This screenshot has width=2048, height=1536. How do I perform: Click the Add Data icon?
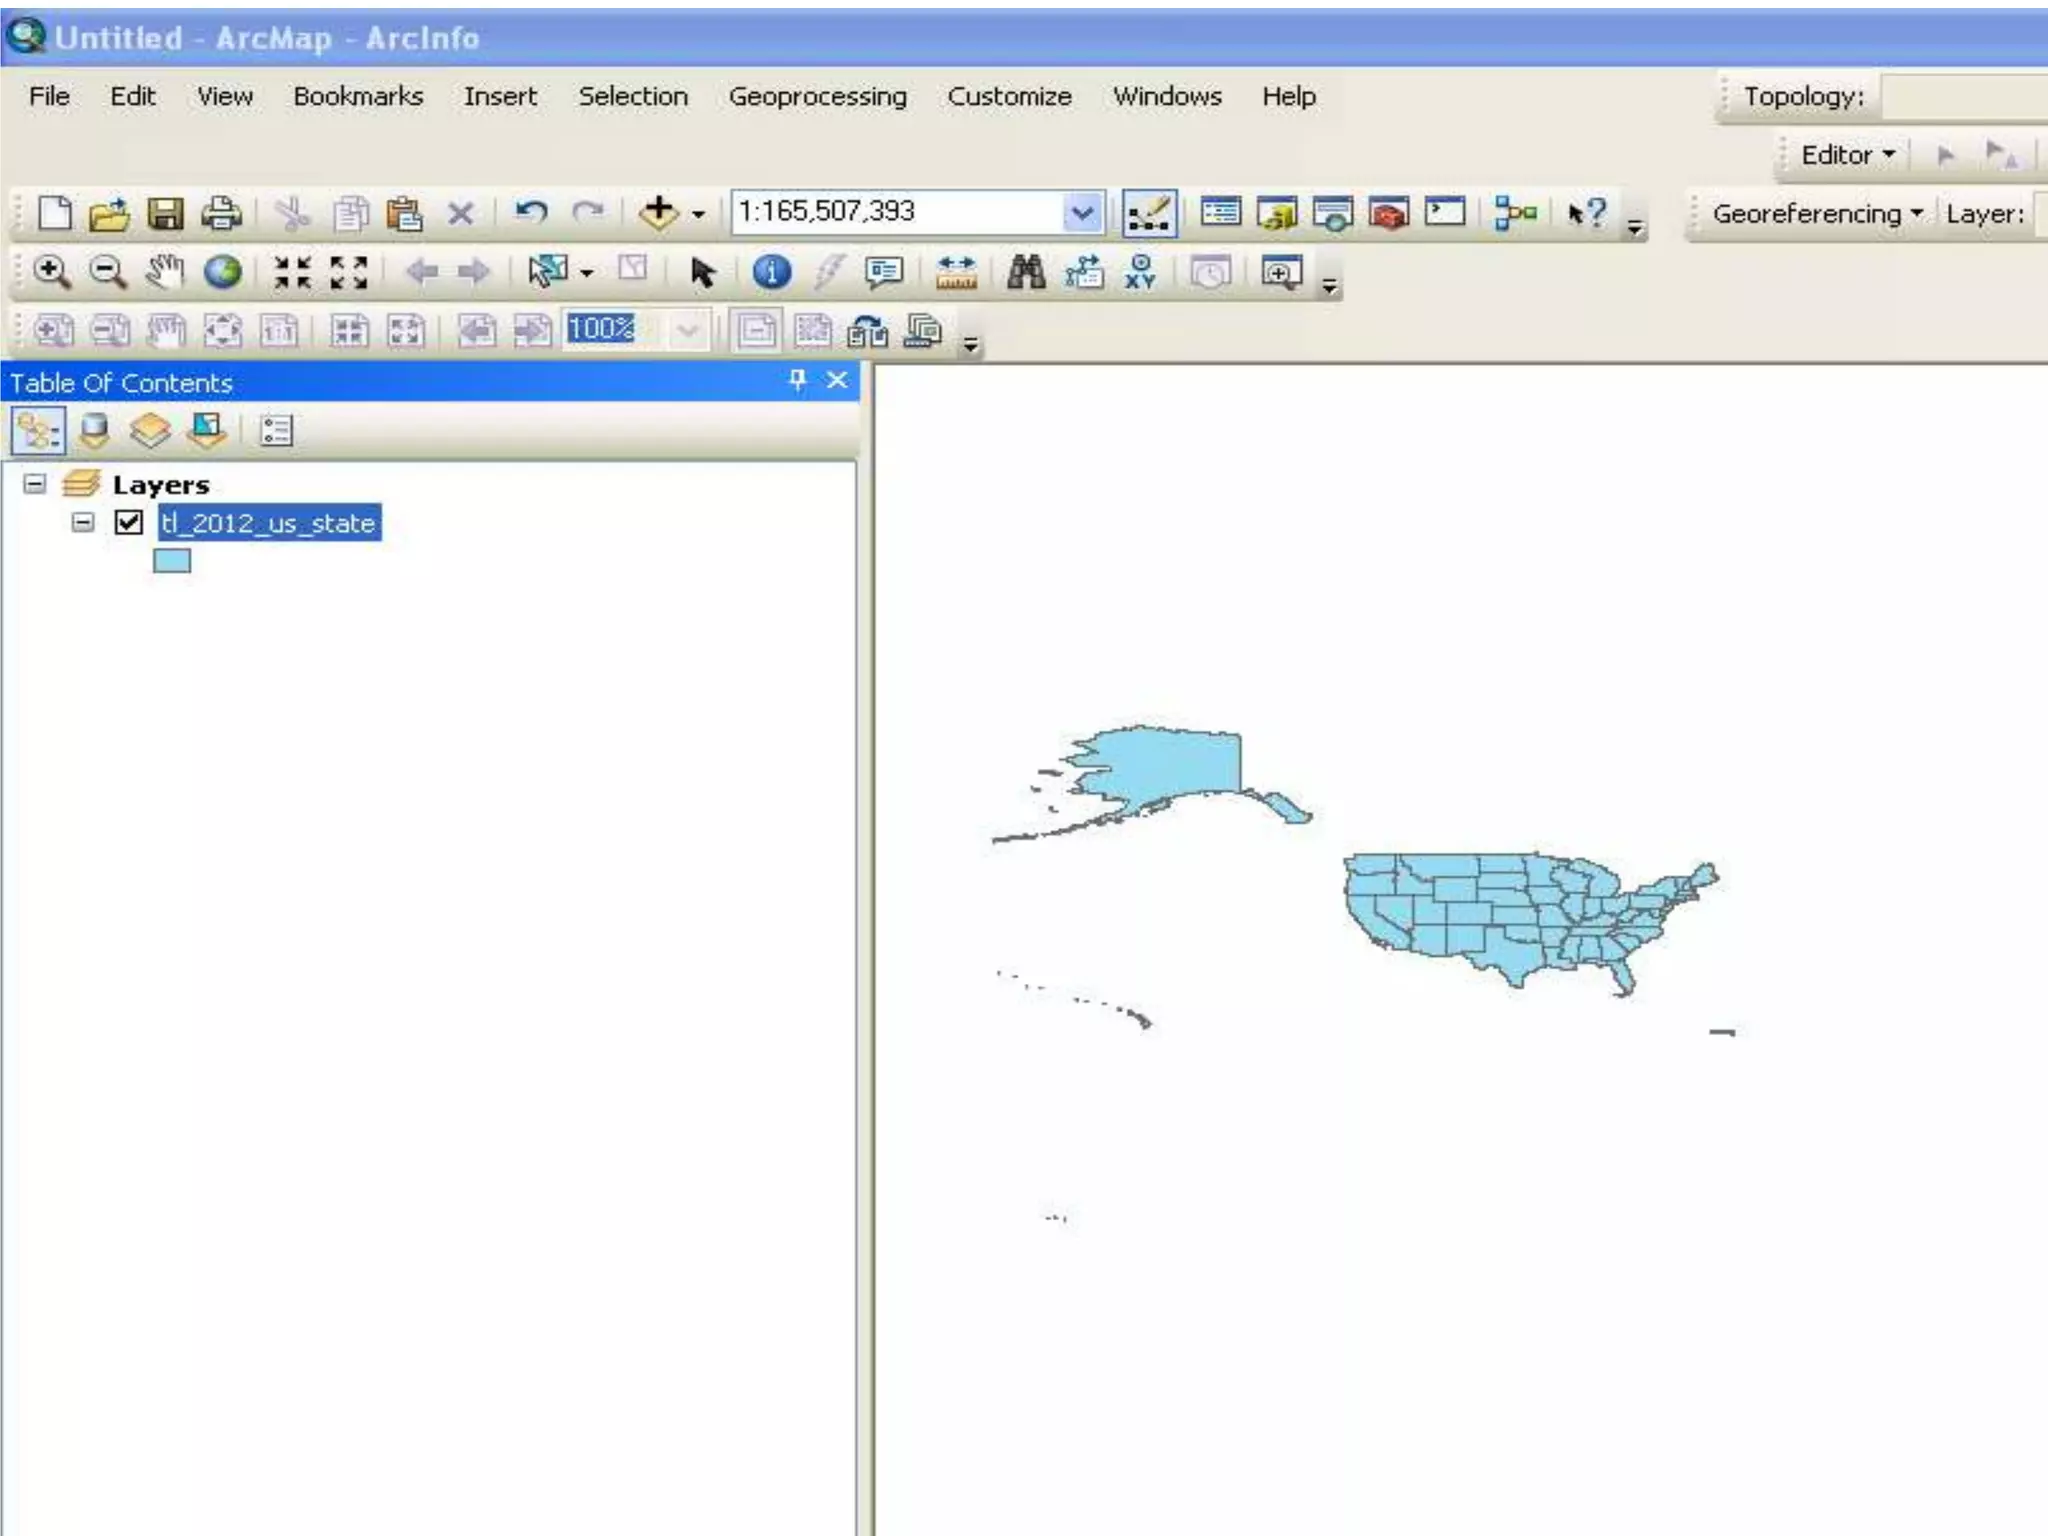click(x=658, y=212)
